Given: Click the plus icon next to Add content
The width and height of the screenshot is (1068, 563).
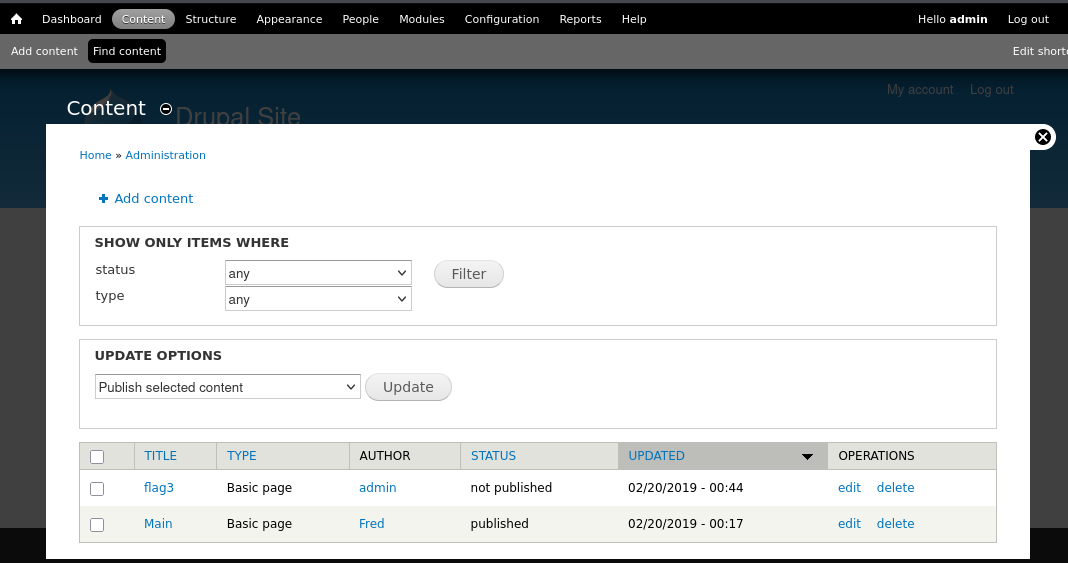Looking at the screenshot, I should pyautogui.click(x=103, y=199).
